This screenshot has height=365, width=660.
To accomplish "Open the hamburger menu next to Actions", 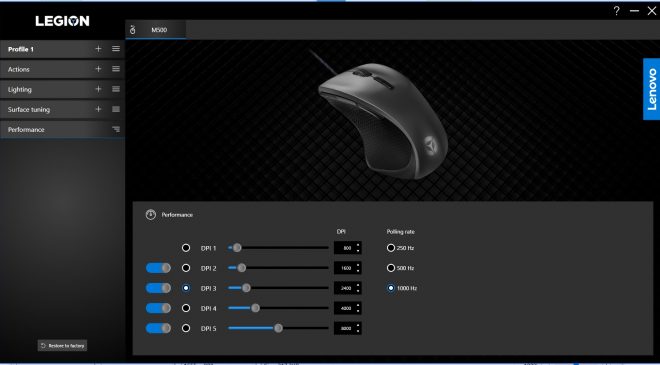I will point(116,69).
